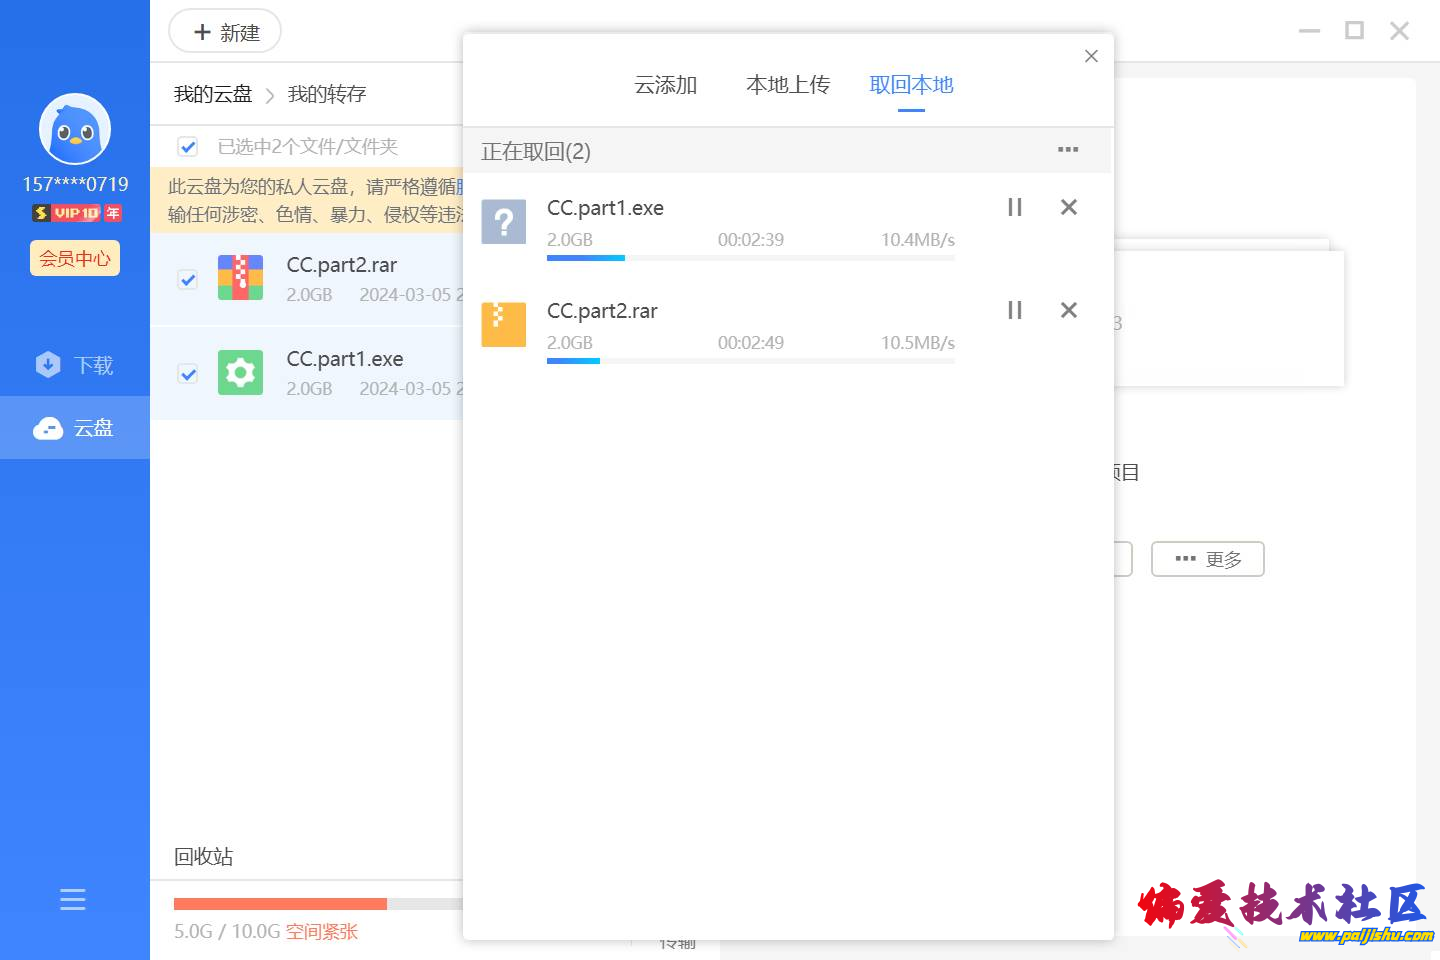Cancel the CC.part1.exe download
Image resolution: width=1440 pixels, height=960 pixels.
[x=1068, y=207]
